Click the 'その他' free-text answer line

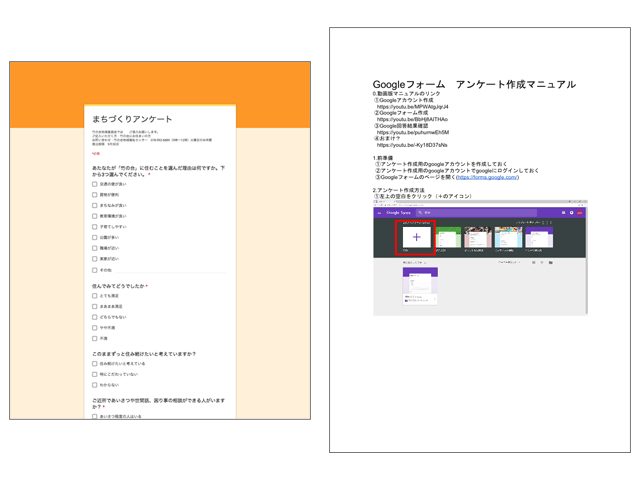171,271
